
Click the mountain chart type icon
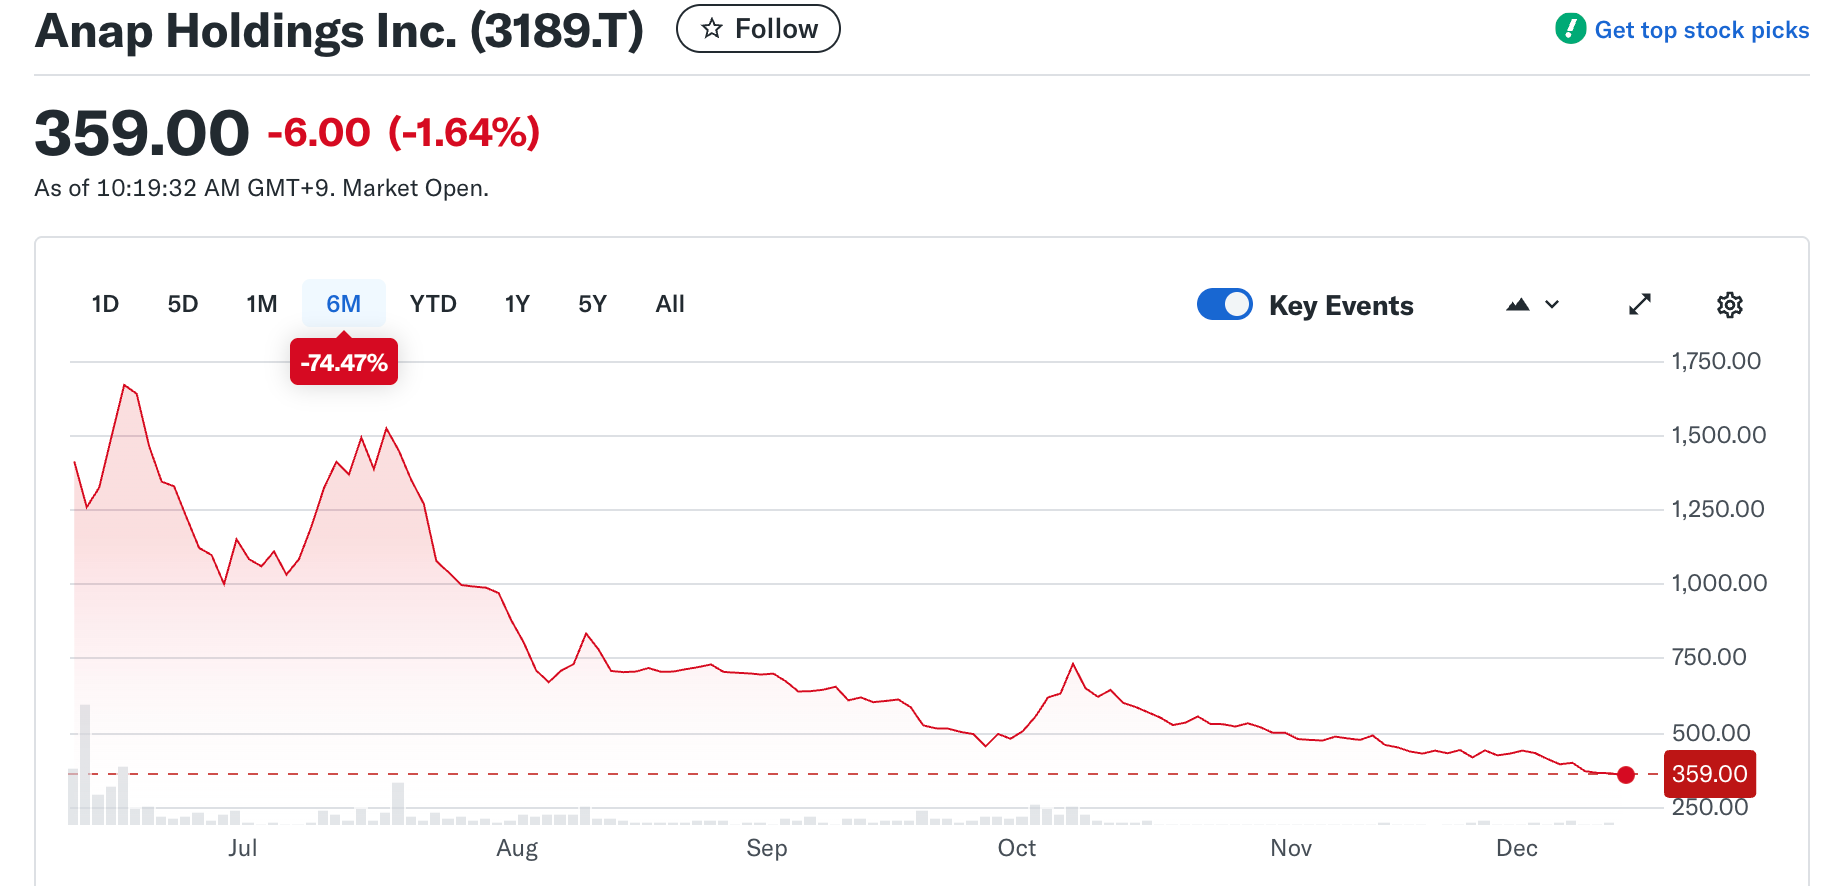1518,305
